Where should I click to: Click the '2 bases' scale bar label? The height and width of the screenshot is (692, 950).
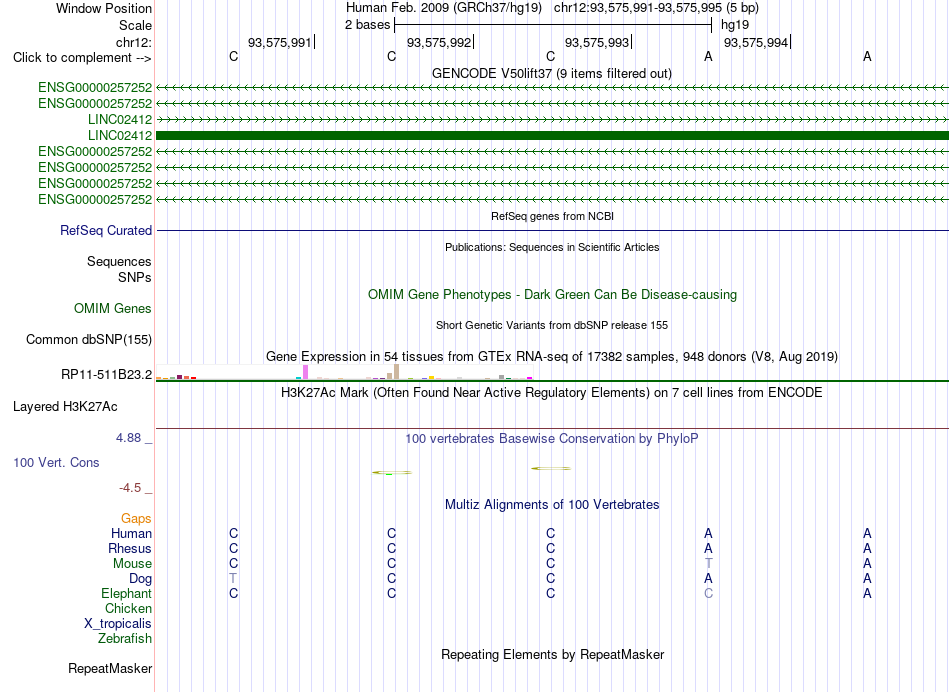point(368,25)
